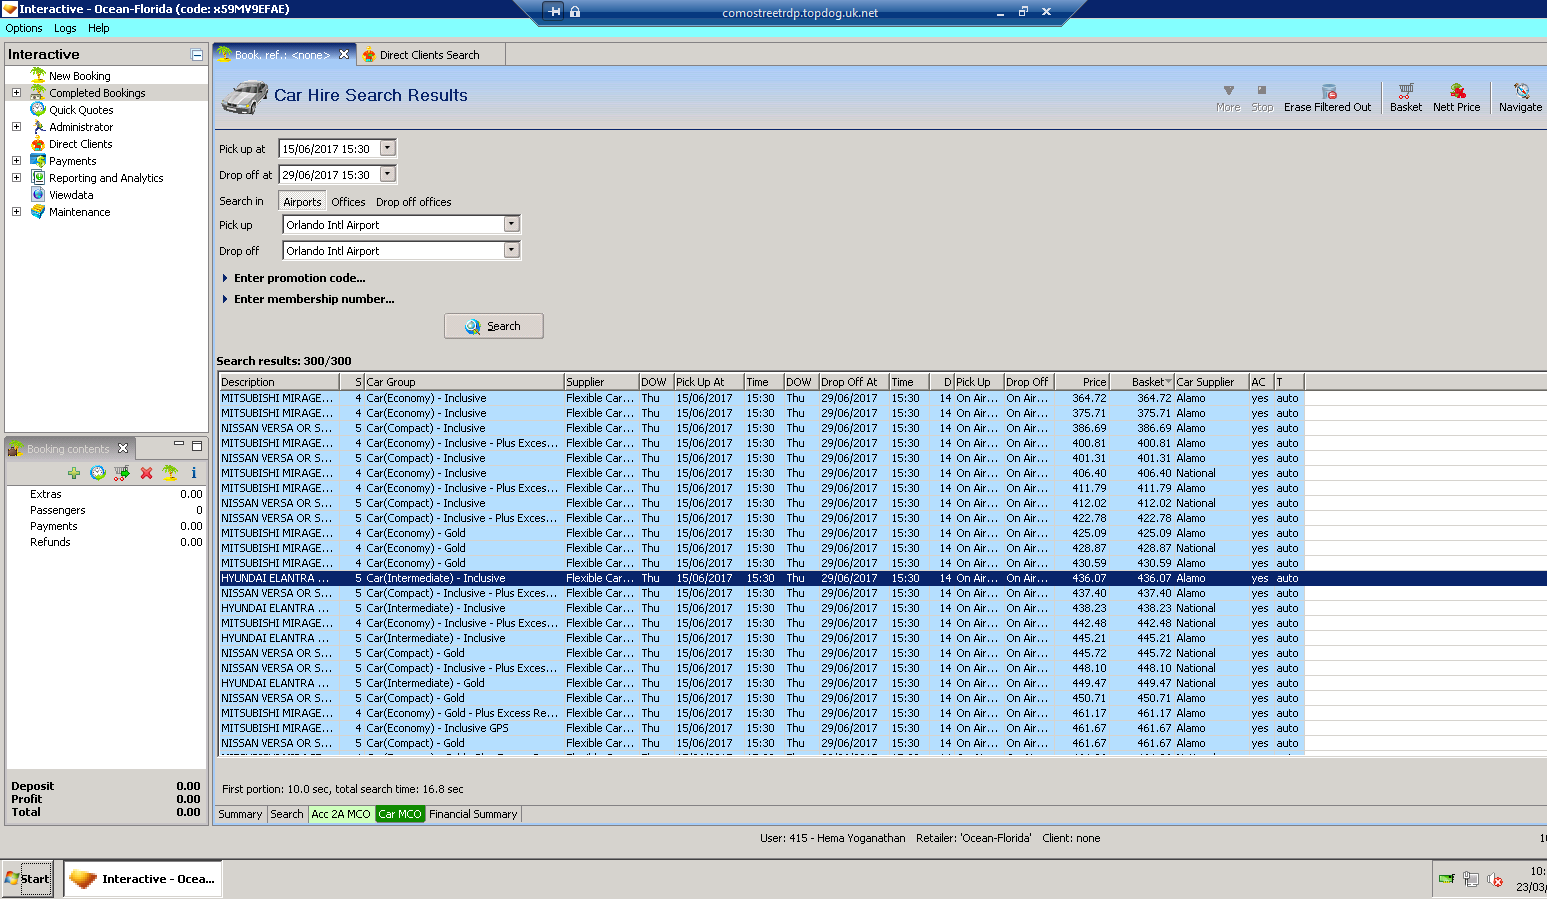Switch to the Direct Clients Search tab
This screenshot has height=899, width=1547.
[429, 55]
